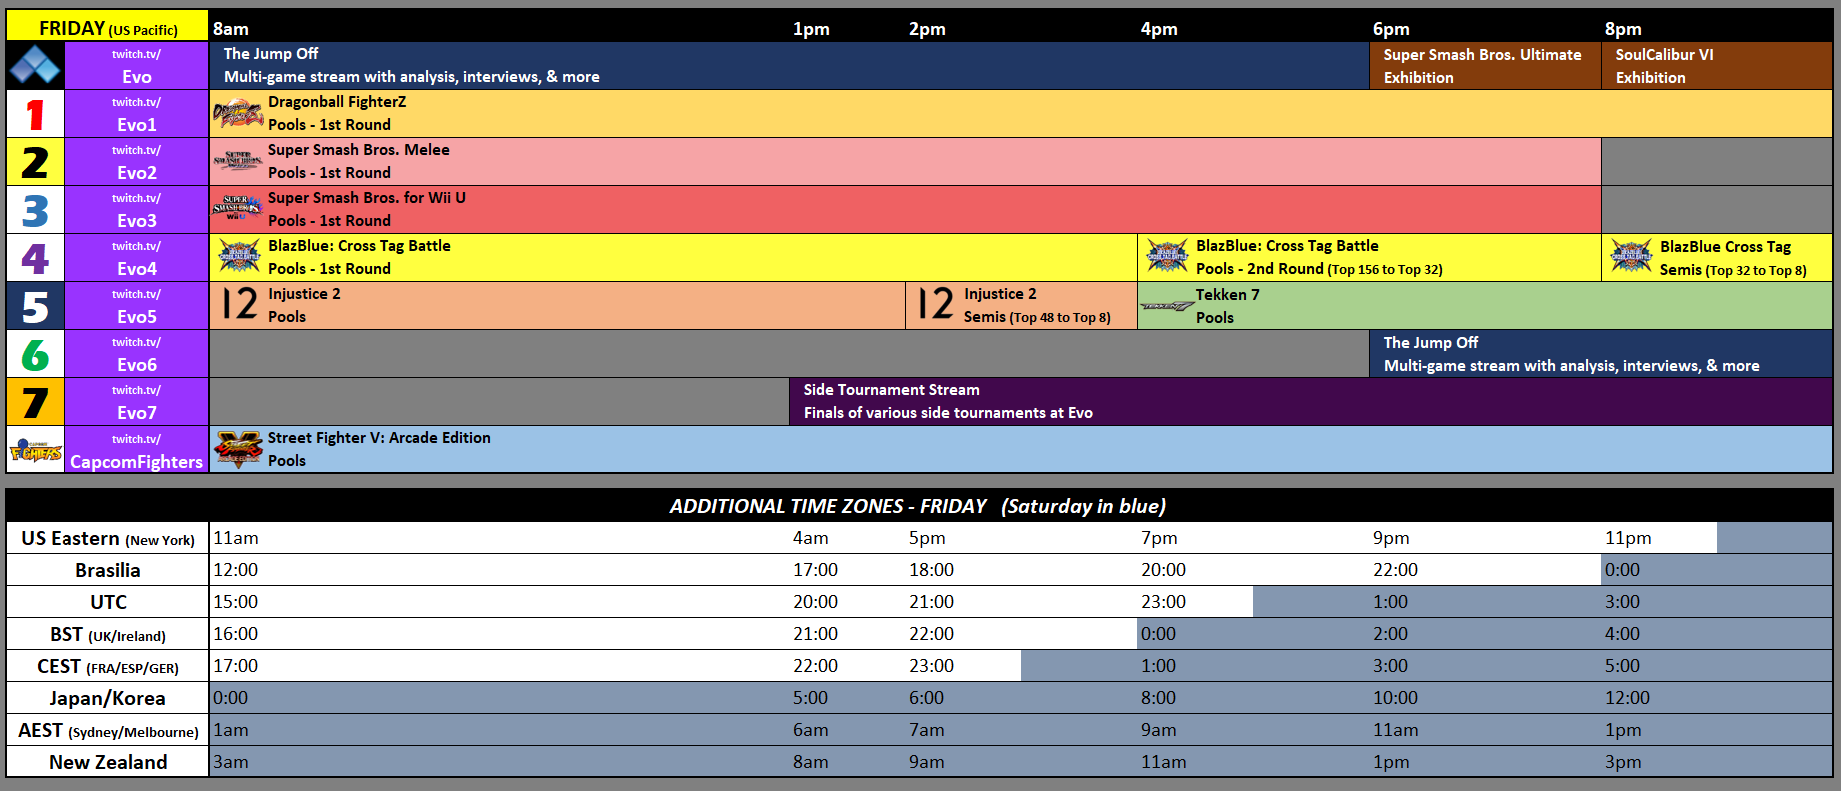Click the Japan/Korea time zone row label
The height and width of the screenshot is (791, 1841).
pos(108,698)
